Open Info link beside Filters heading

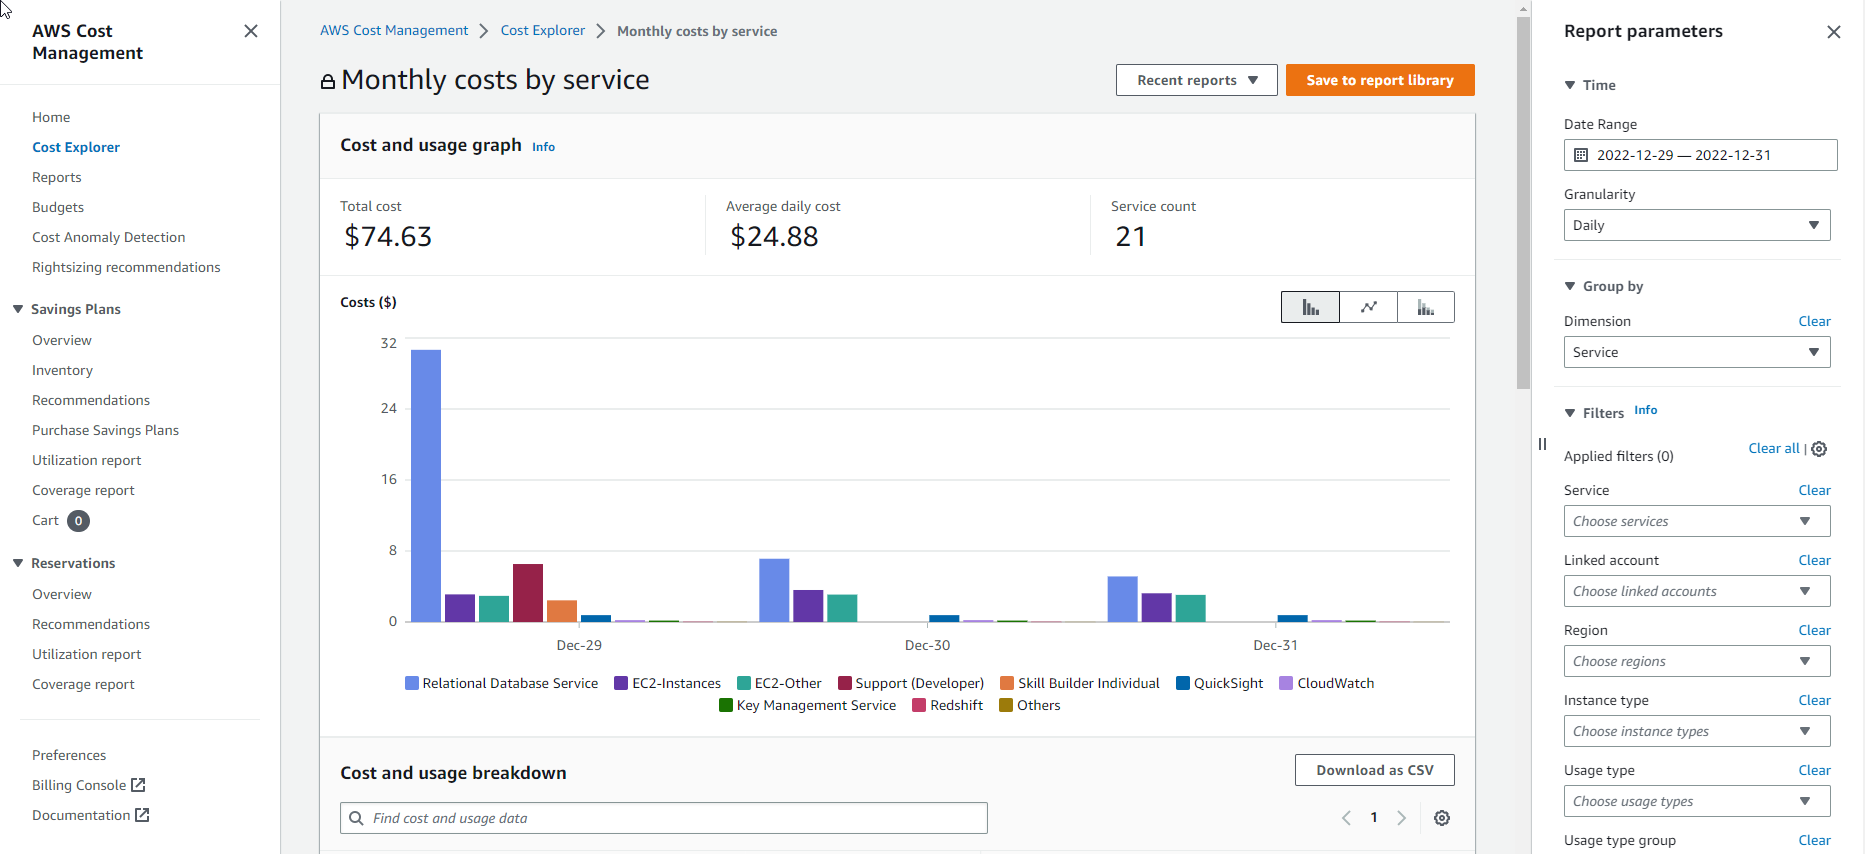pyautogui.click(x=1645, y=410)
